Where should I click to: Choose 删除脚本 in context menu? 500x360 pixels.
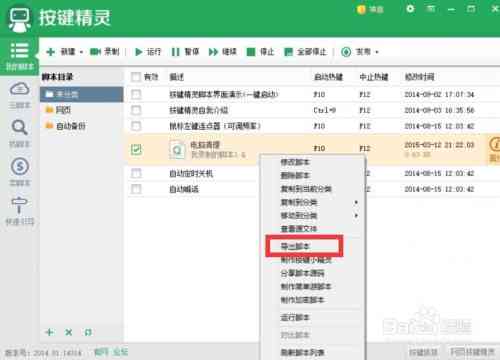click(295, 176)
